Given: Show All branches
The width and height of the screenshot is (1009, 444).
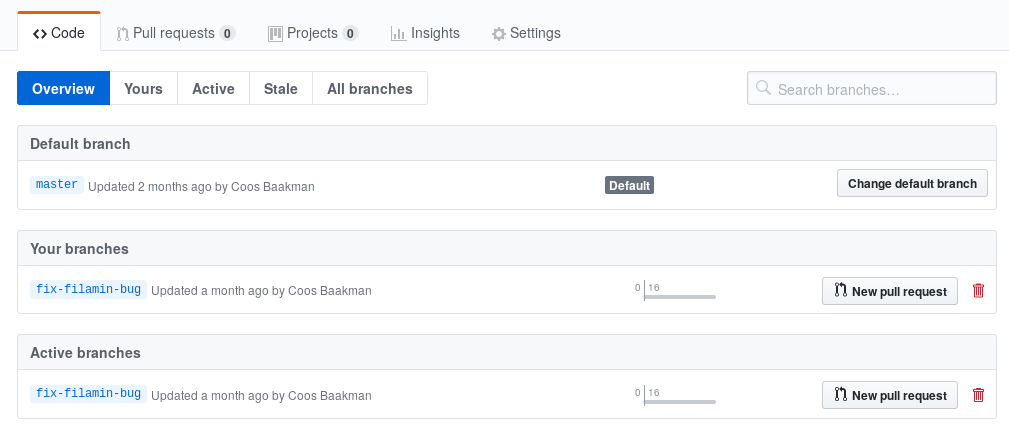Looking at the screenshot, I should click(369, 89).
